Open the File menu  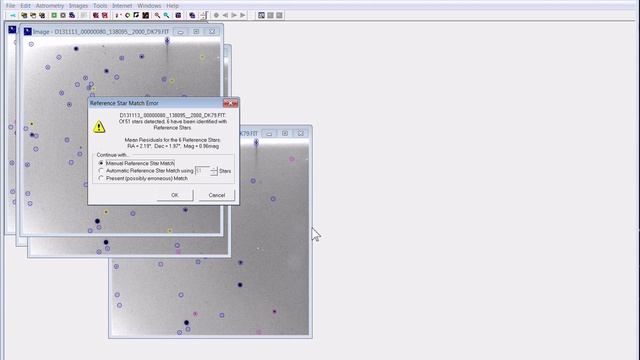11,6
